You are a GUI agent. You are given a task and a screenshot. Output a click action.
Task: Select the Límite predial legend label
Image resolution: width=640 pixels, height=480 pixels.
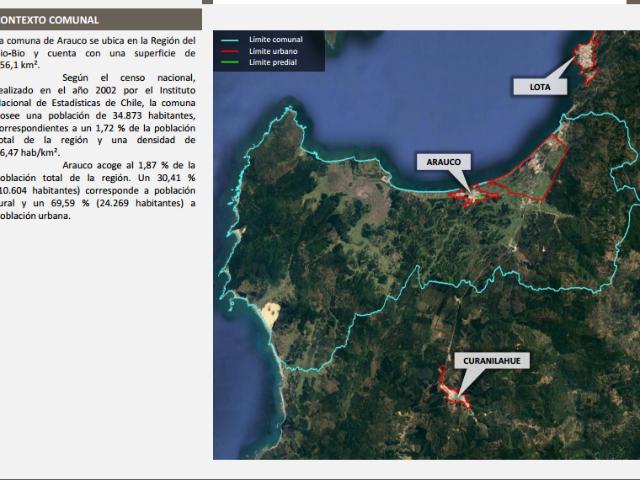coord(273,61)
